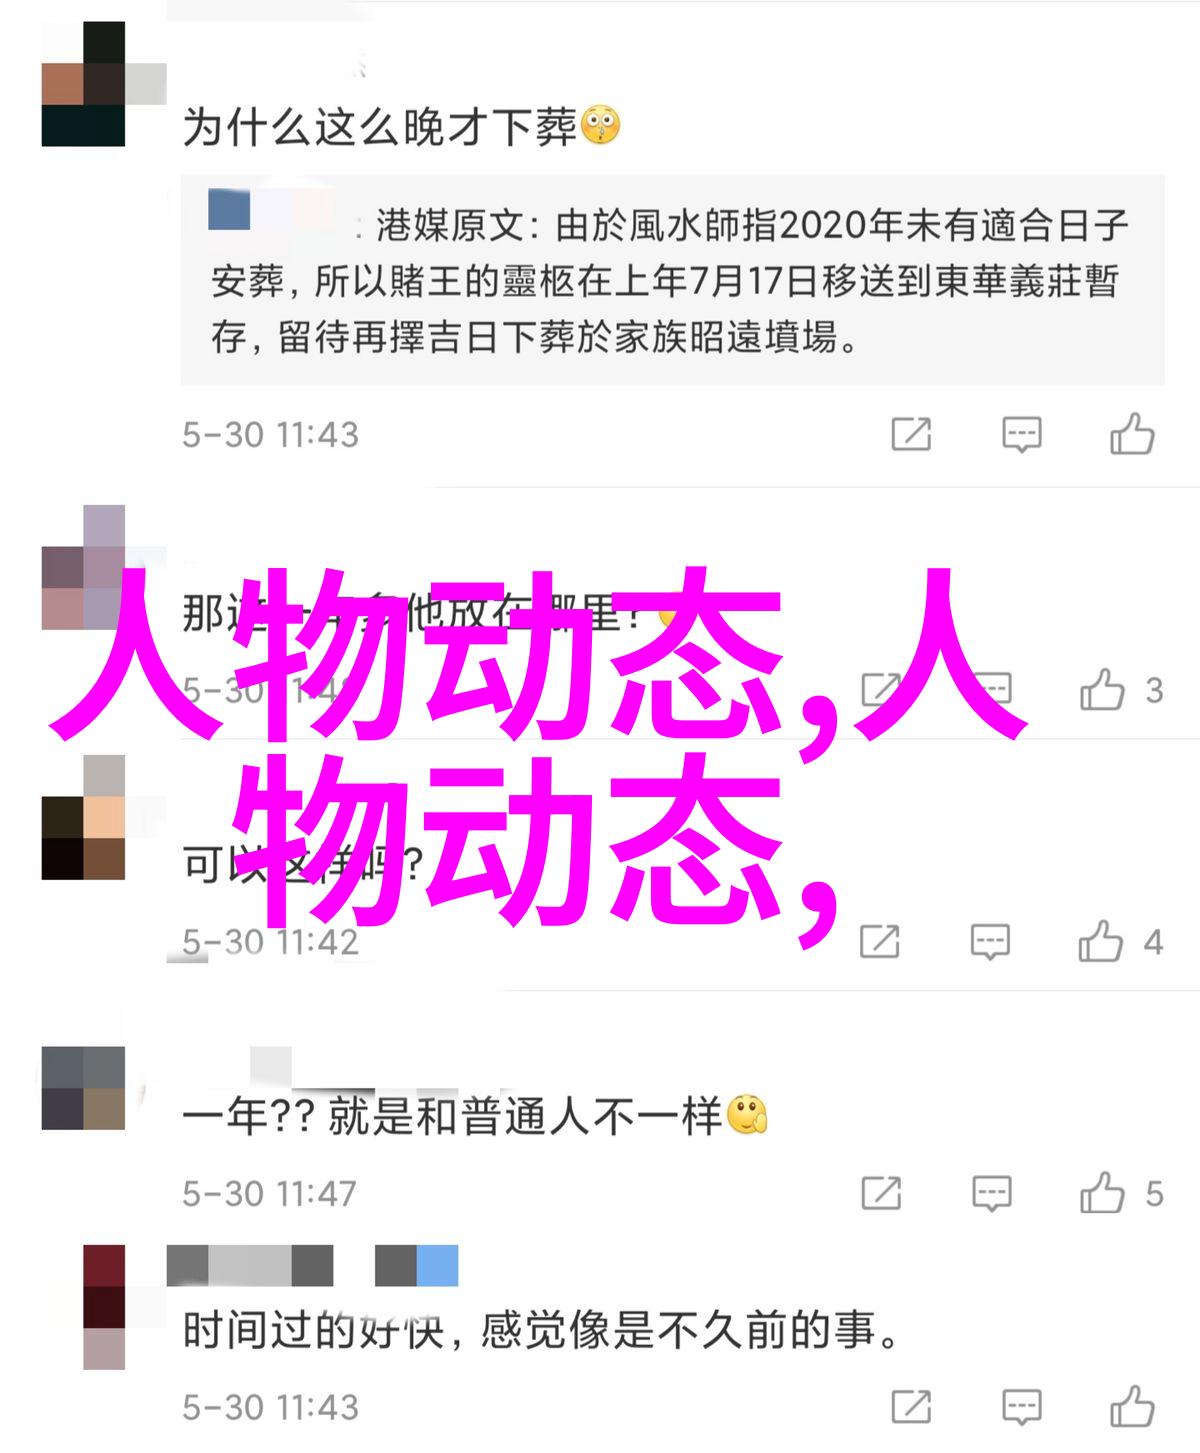Reply to the 一年?? 就是和普通人不一样 comment
Screen dimensions: 1200x1453
pos(990,1194)
